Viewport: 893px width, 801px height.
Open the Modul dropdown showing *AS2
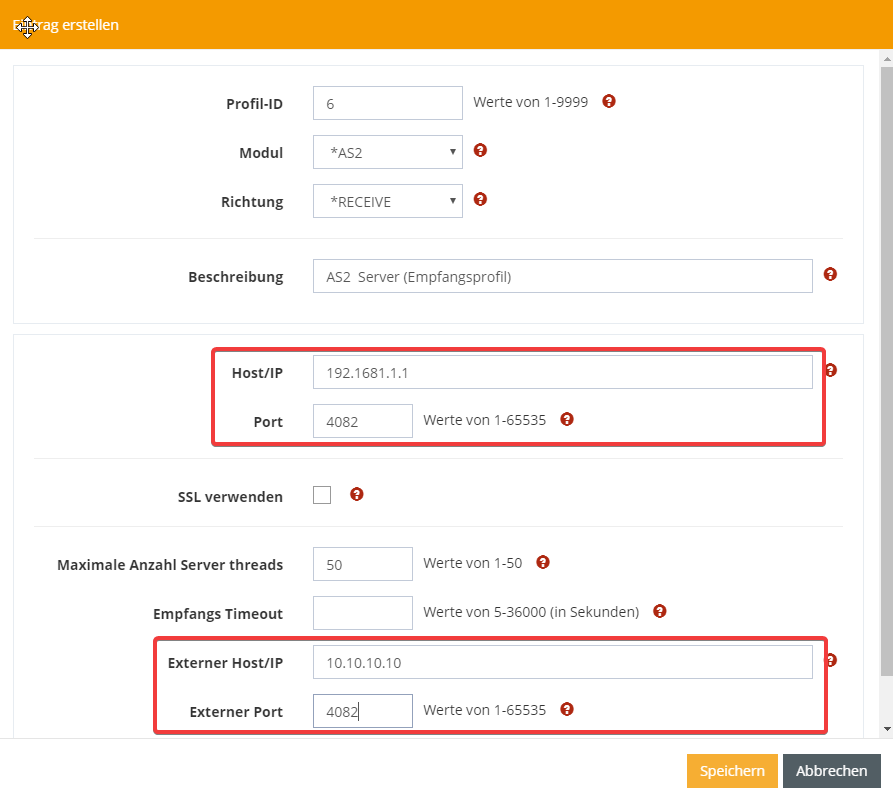pos(388,153)
